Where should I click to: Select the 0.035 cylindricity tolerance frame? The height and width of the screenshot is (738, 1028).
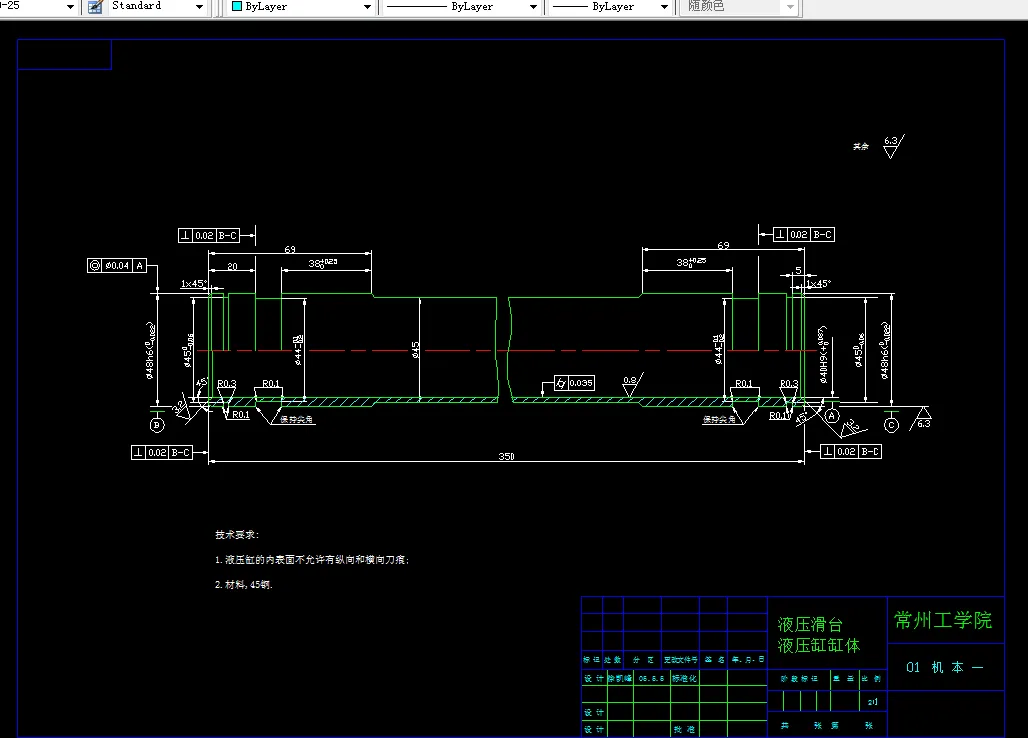point(574,383)
